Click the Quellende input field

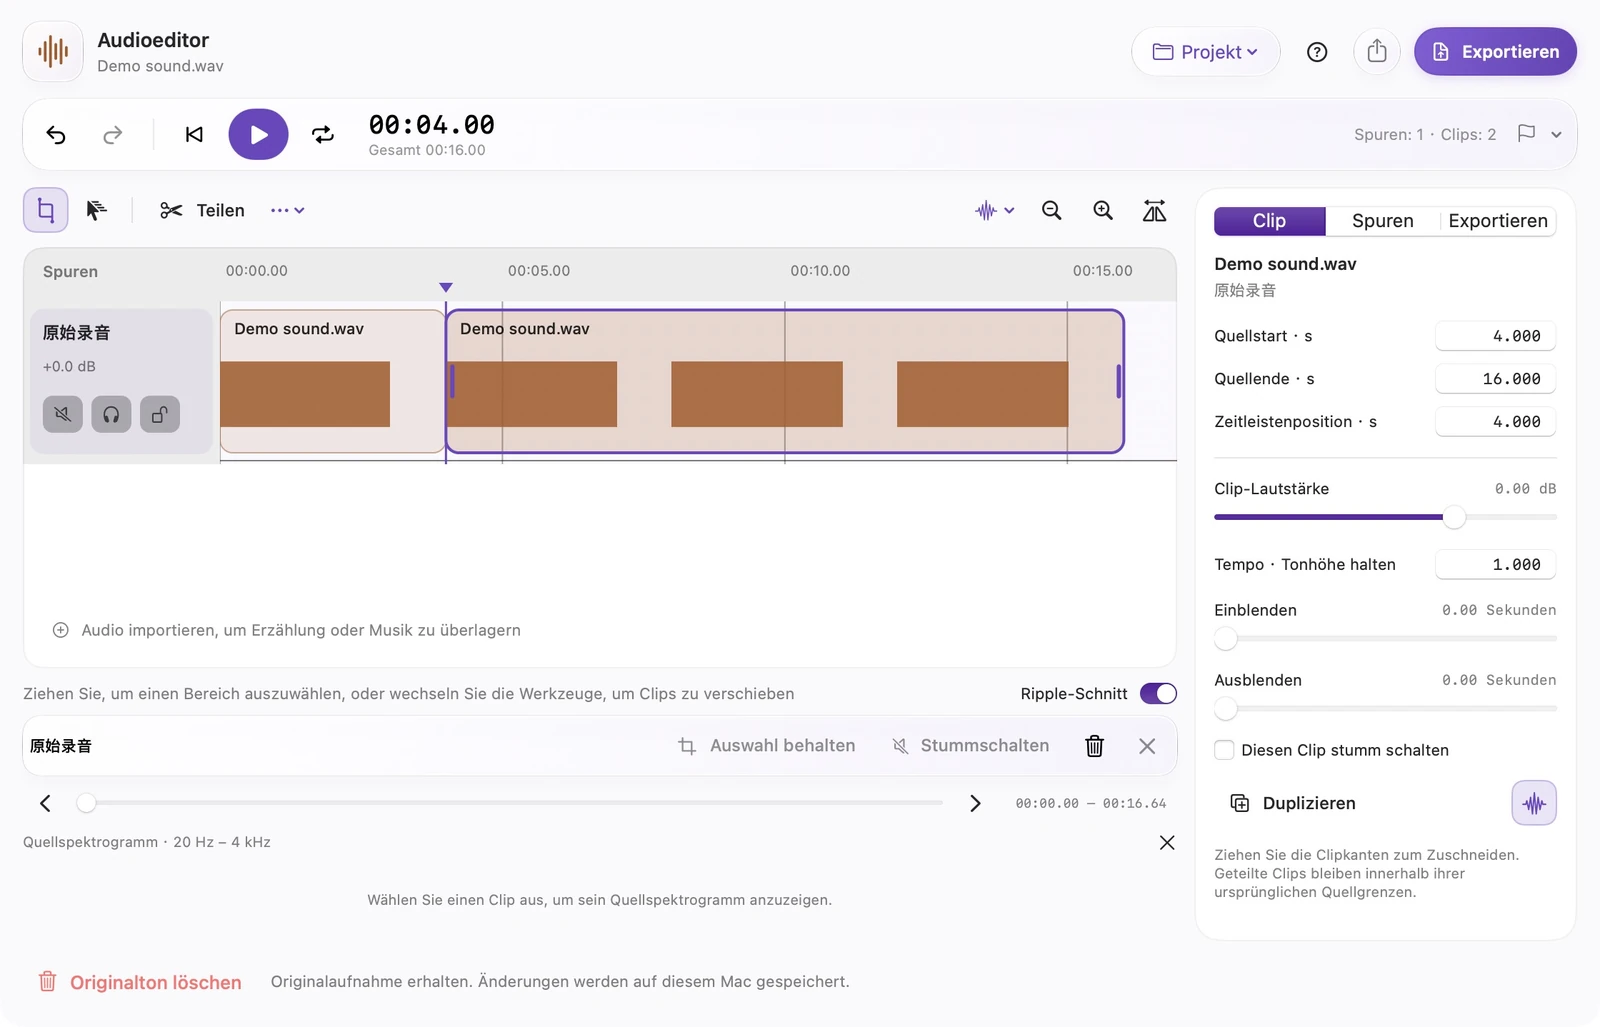[x=1495, y=379]
